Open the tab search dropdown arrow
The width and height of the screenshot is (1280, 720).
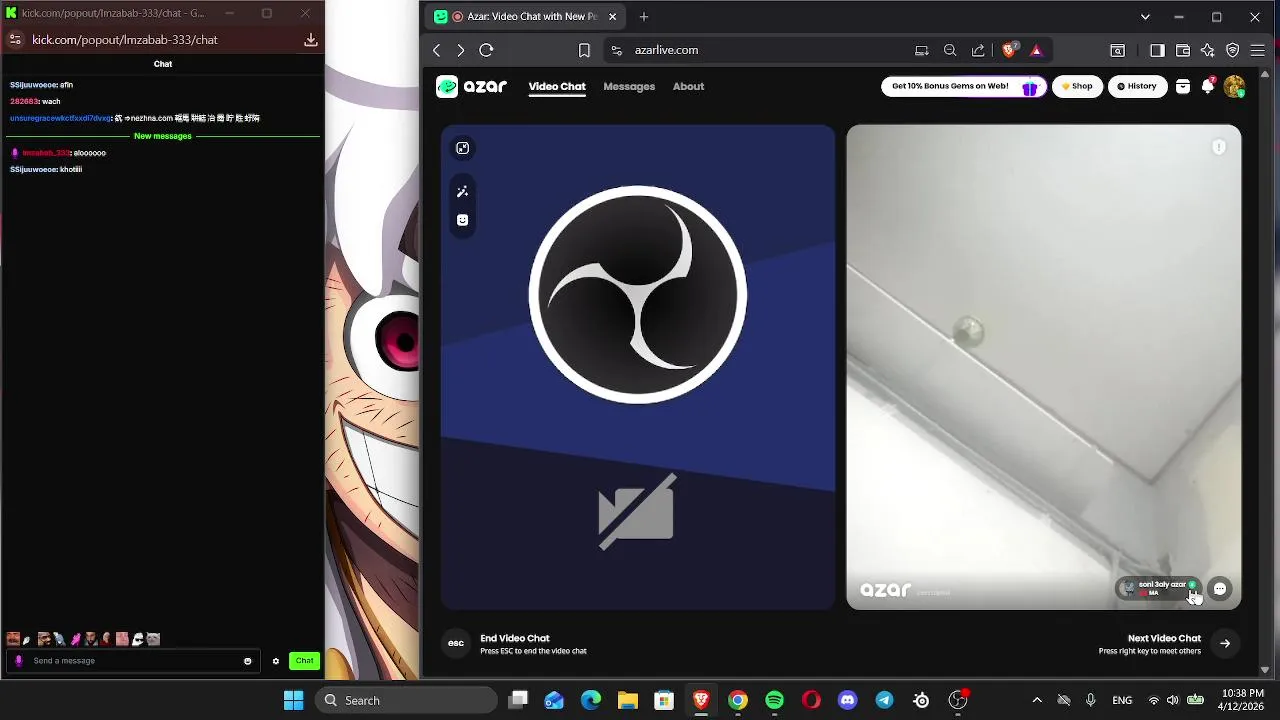[x=1145, y=16]
